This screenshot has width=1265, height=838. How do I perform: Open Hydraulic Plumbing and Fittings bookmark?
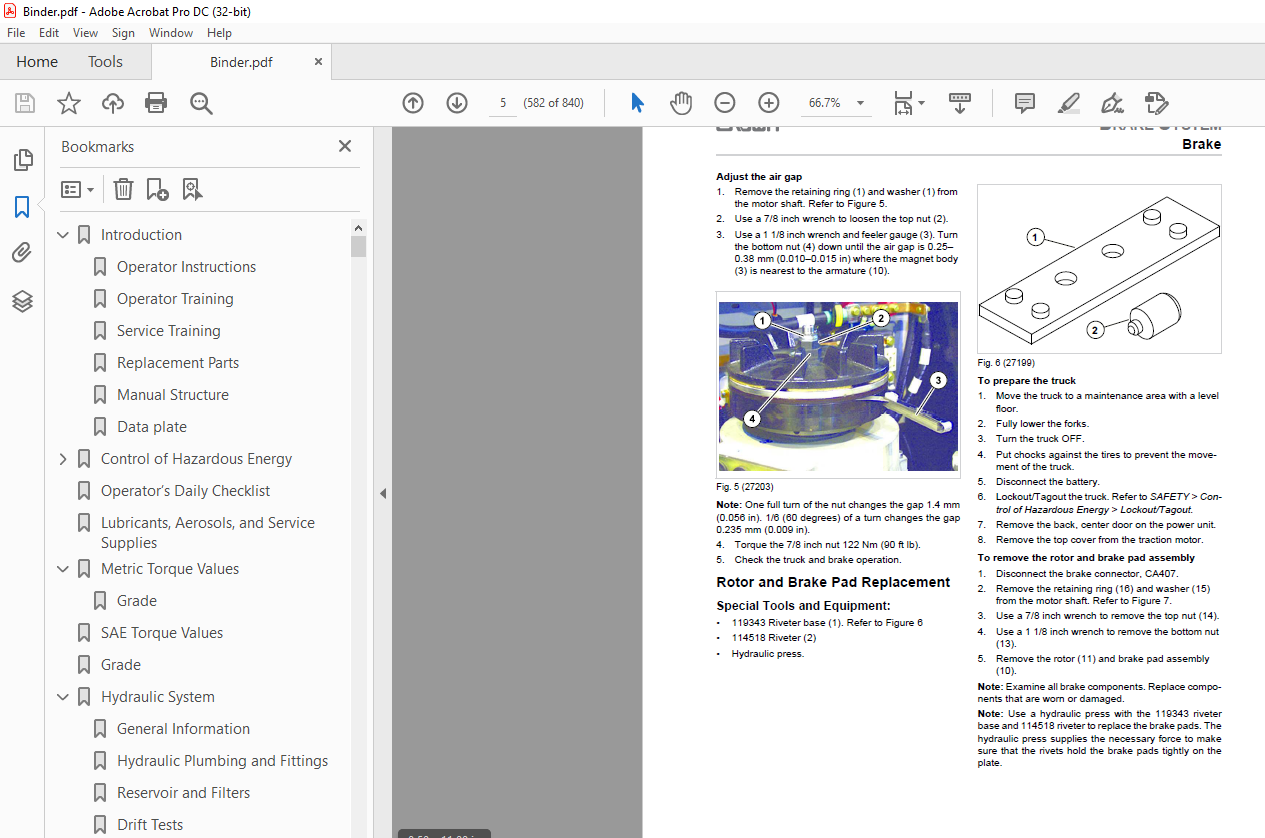(x=223, y=761)
